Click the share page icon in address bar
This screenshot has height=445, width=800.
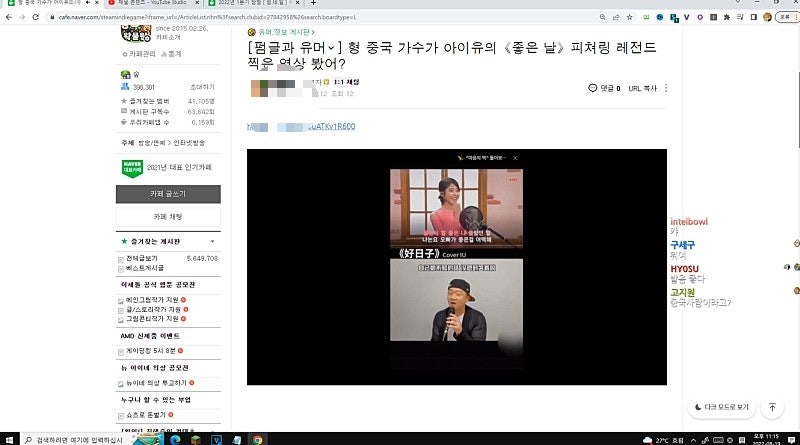coord(616,17)
